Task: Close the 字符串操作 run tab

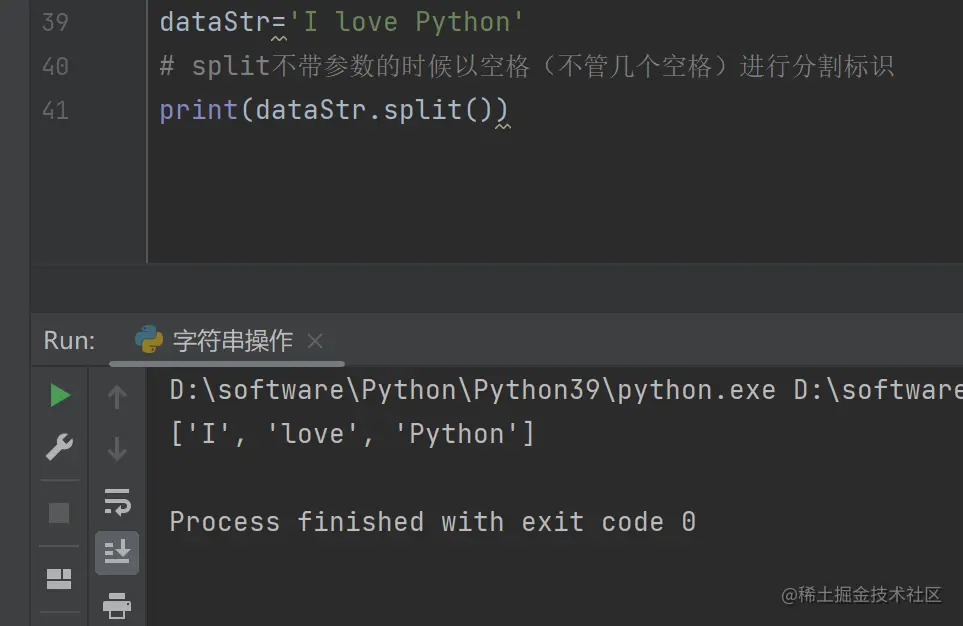Action: click(315, 341)
